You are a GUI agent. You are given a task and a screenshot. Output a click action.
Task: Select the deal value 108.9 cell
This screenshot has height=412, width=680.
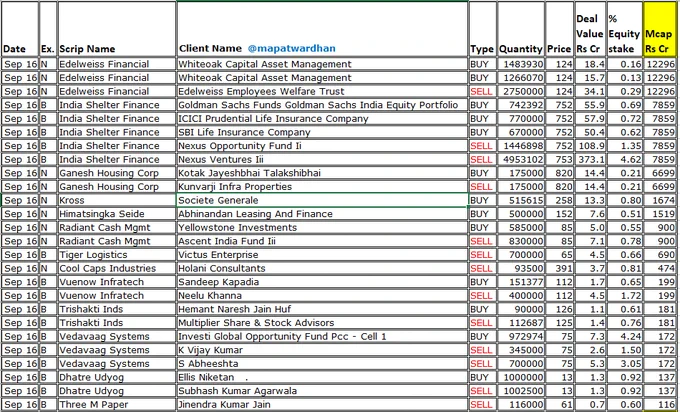590,146
